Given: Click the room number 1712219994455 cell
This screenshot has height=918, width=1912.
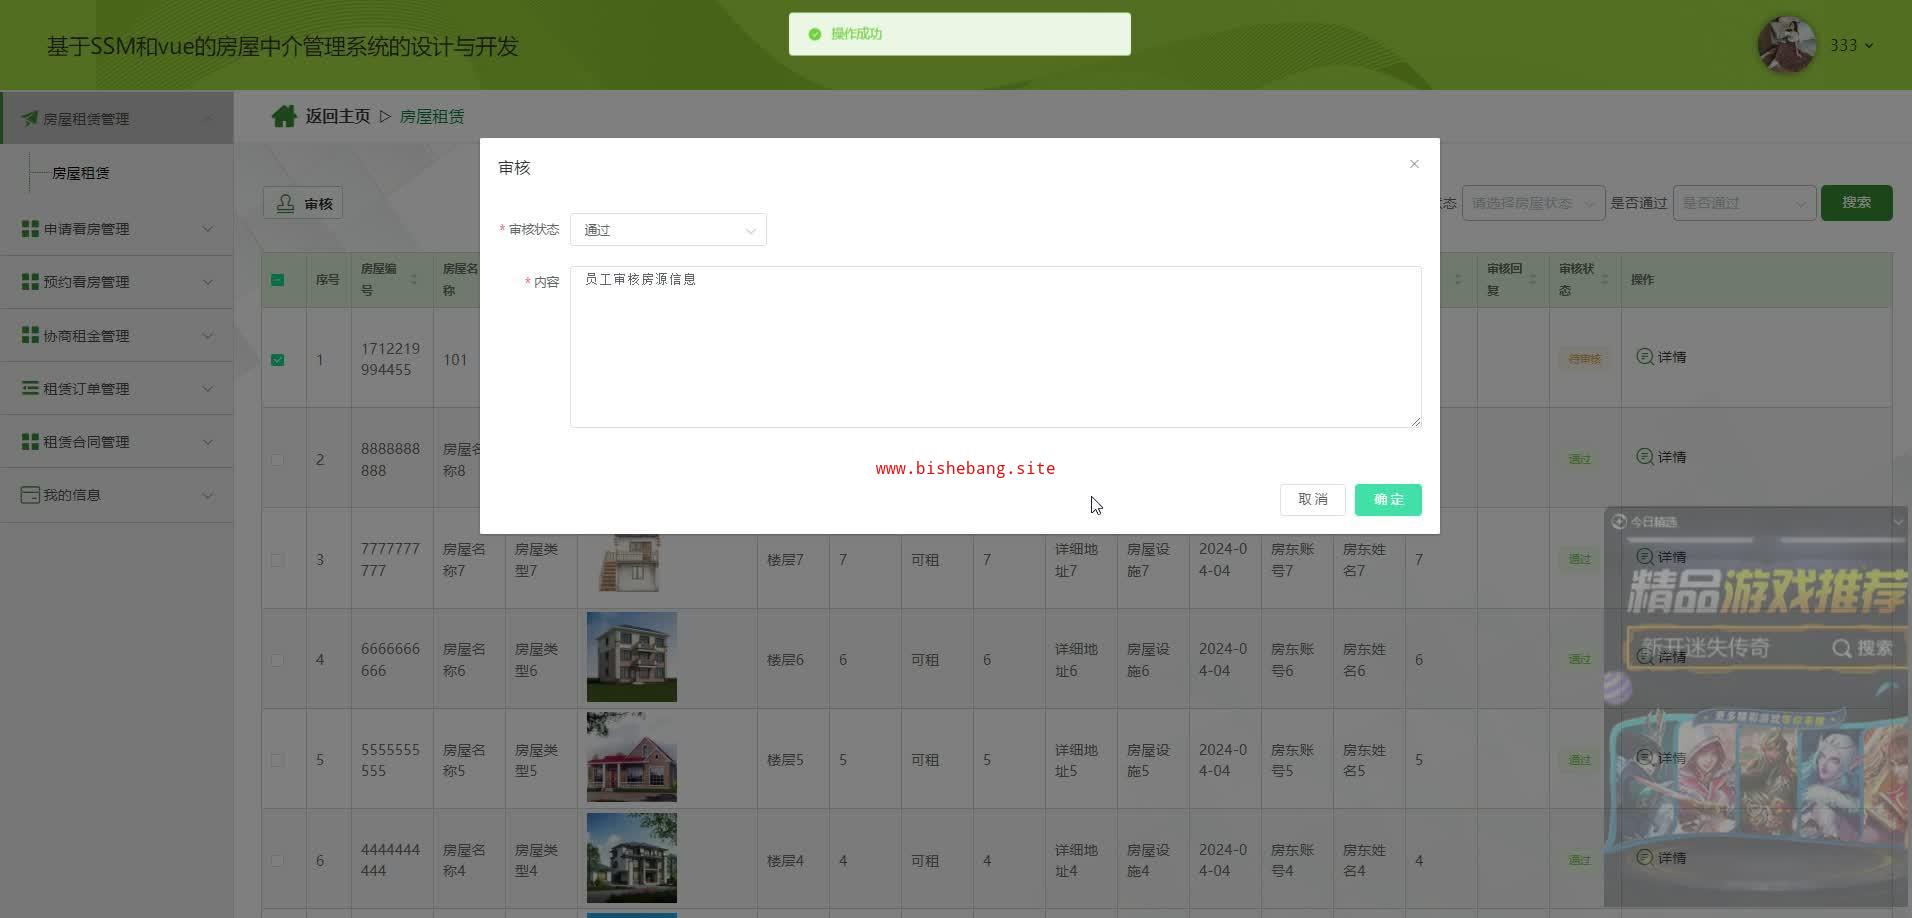Looking at the screenshot, I should point(391,359).
